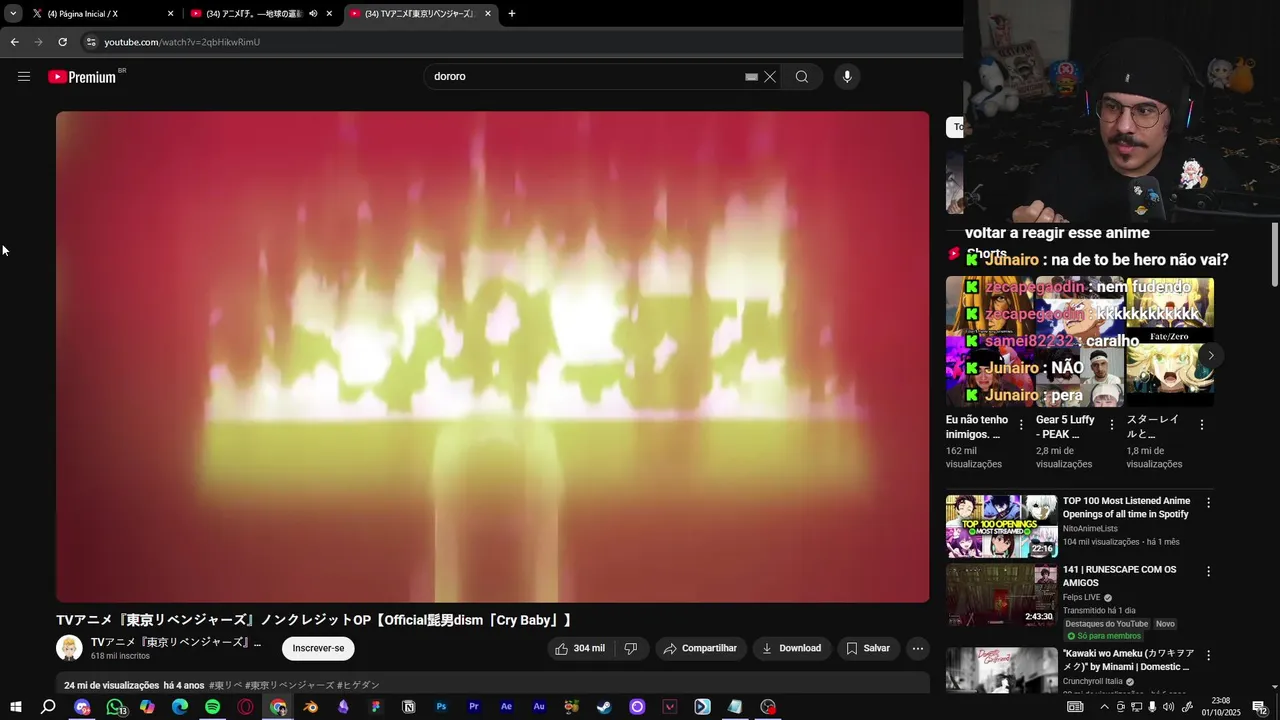This screenshot has width=1280, height=720.
Task: Open the Windows Start menu
Action: point(15,707)
